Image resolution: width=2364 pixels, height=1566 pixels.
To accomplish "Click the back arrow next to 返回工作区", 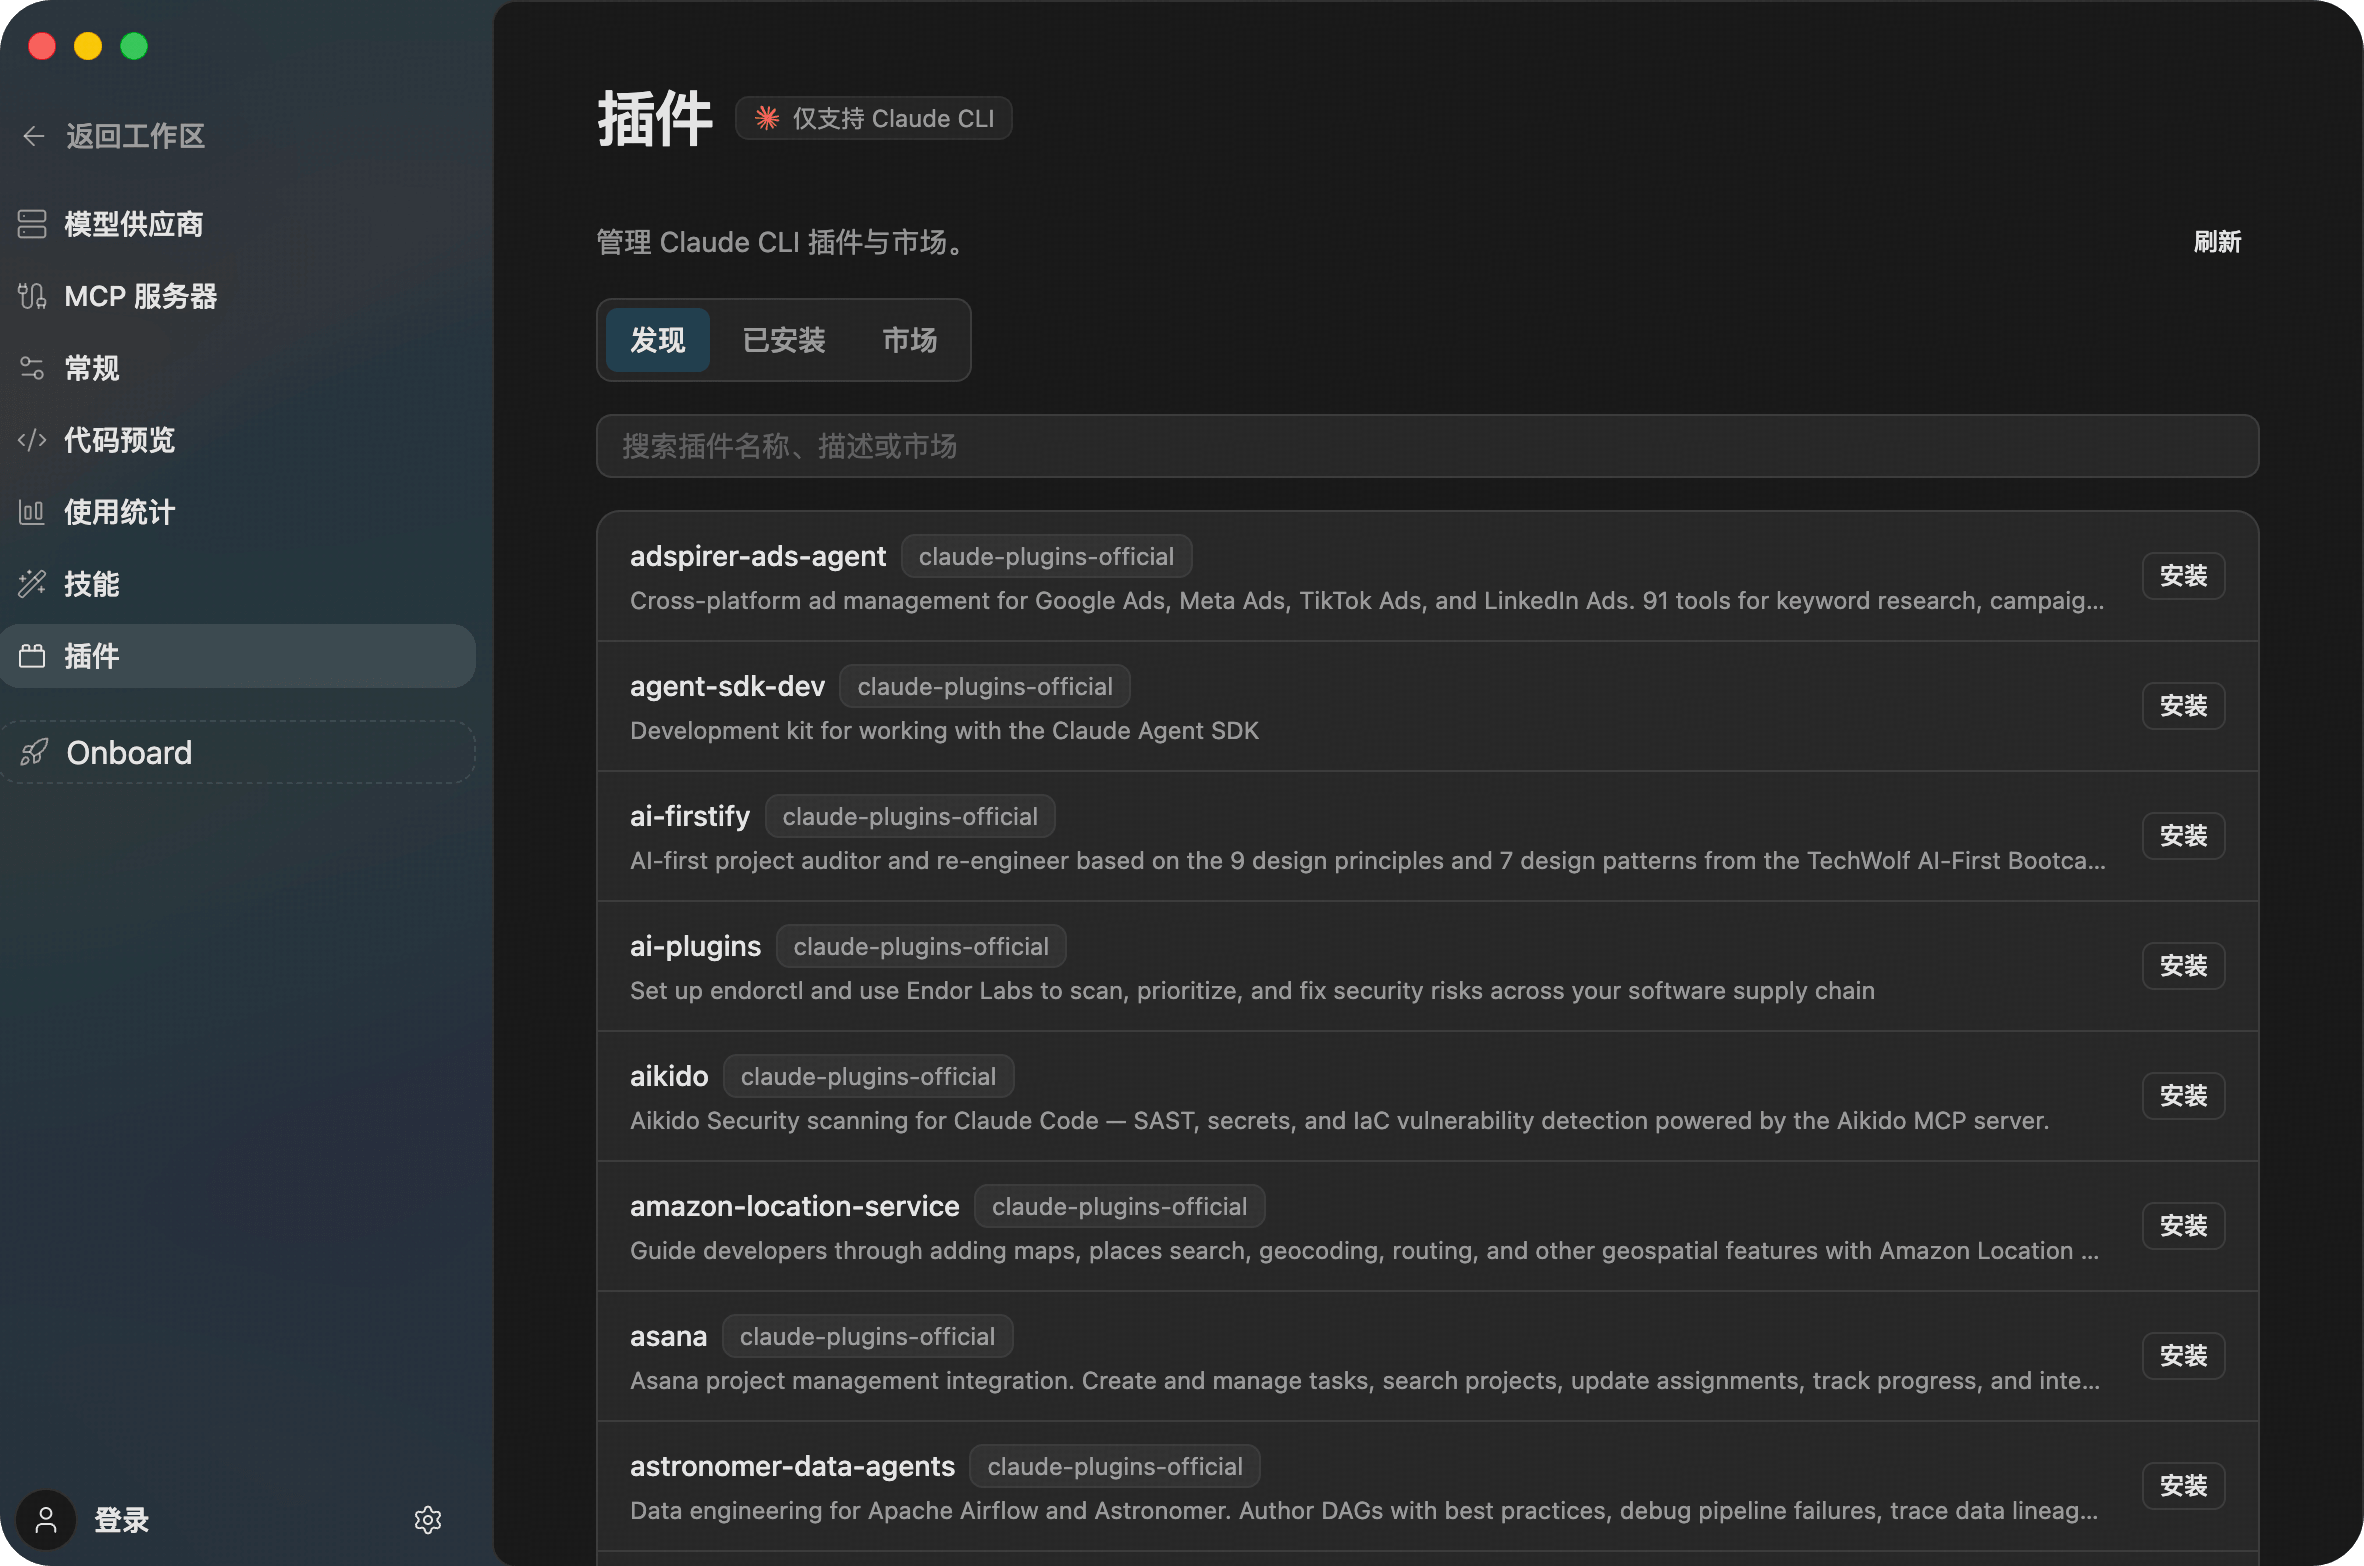I will click(34, 136).
